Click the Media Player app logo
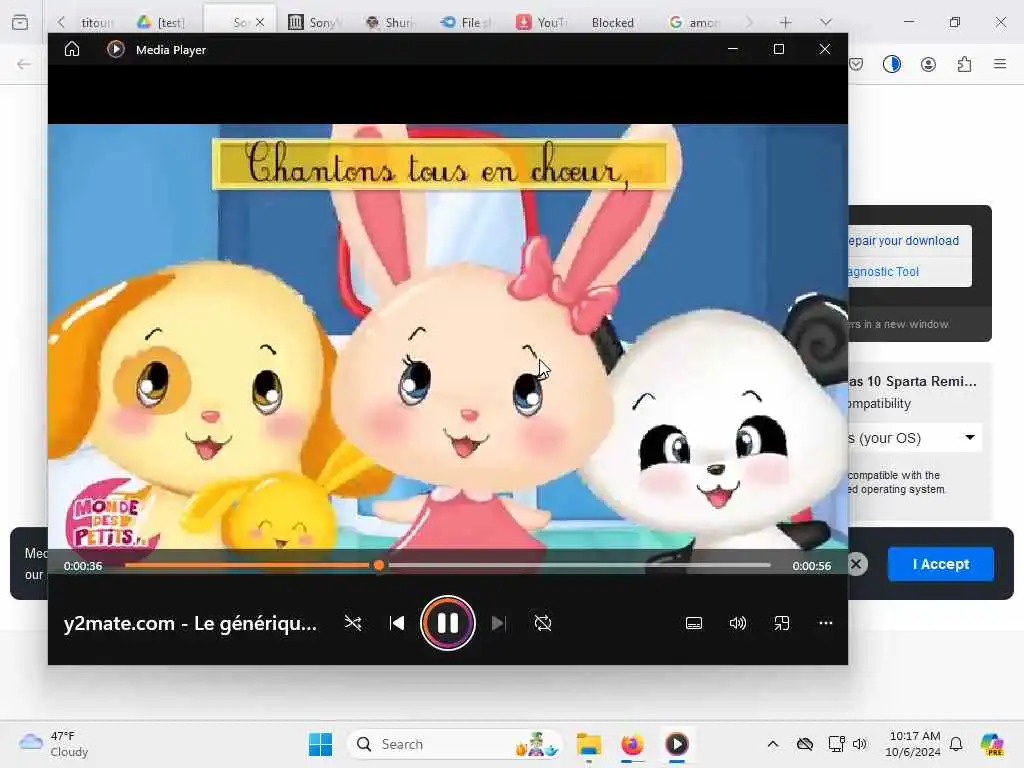1024x768 pixels. point(116,50)
